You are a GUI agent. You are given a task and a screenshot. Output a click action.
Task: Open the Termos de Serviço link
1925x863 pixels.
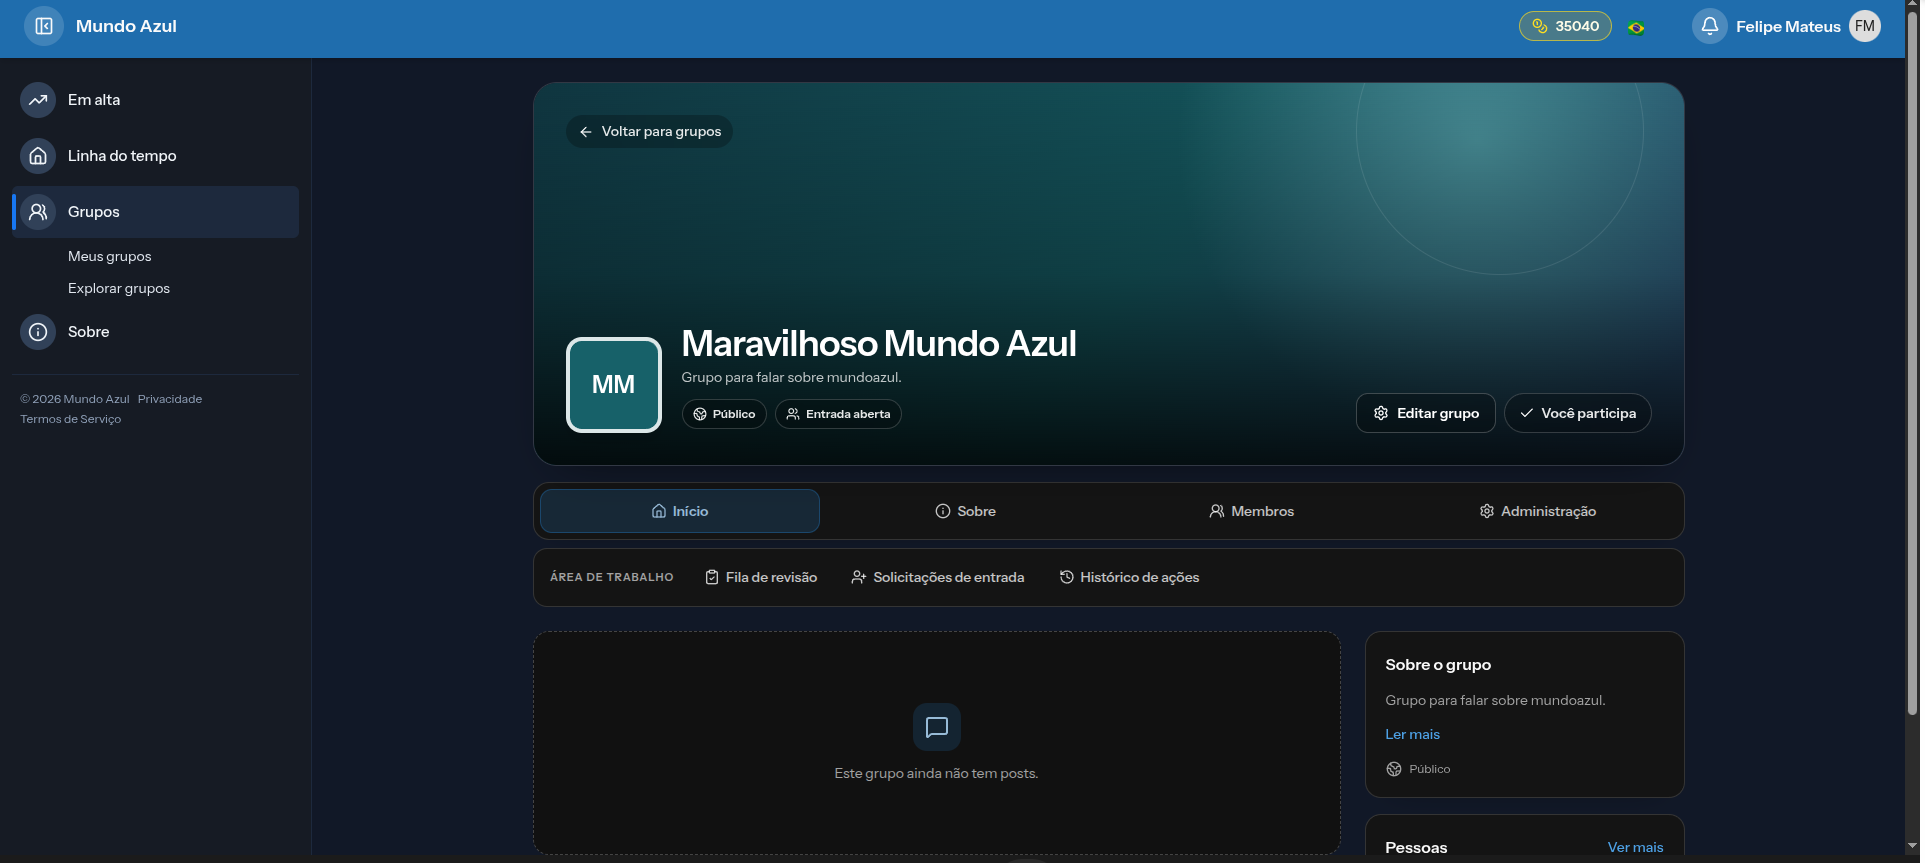(x=71, y=419)
